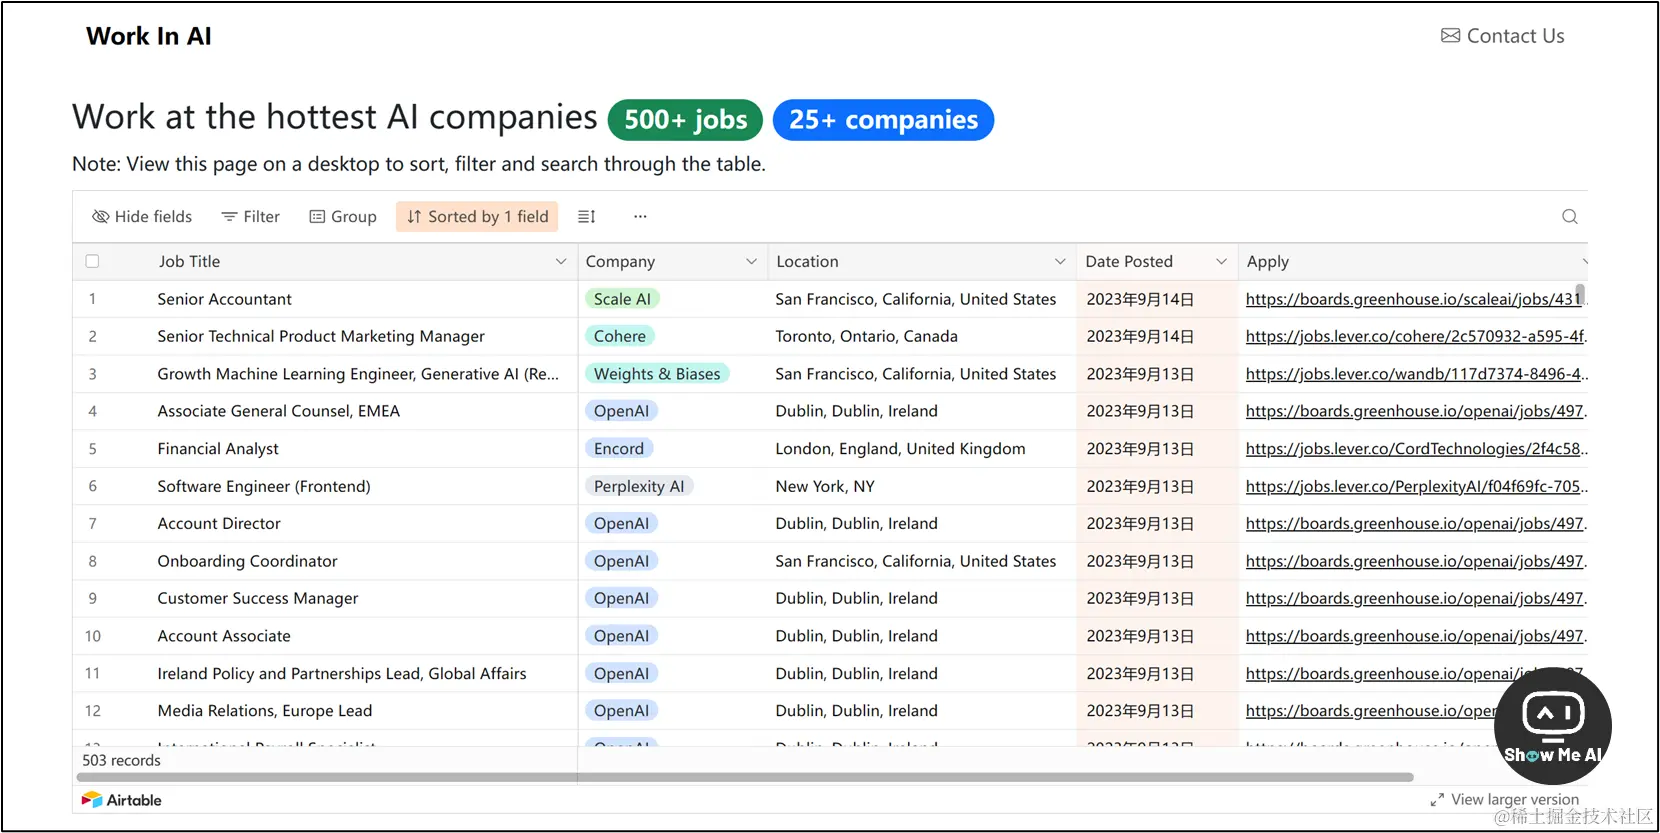Open the PerplexityAI apply link
Viewport: 1660px width, 833px height.
pyautogui.click(x=1415, y=486)
